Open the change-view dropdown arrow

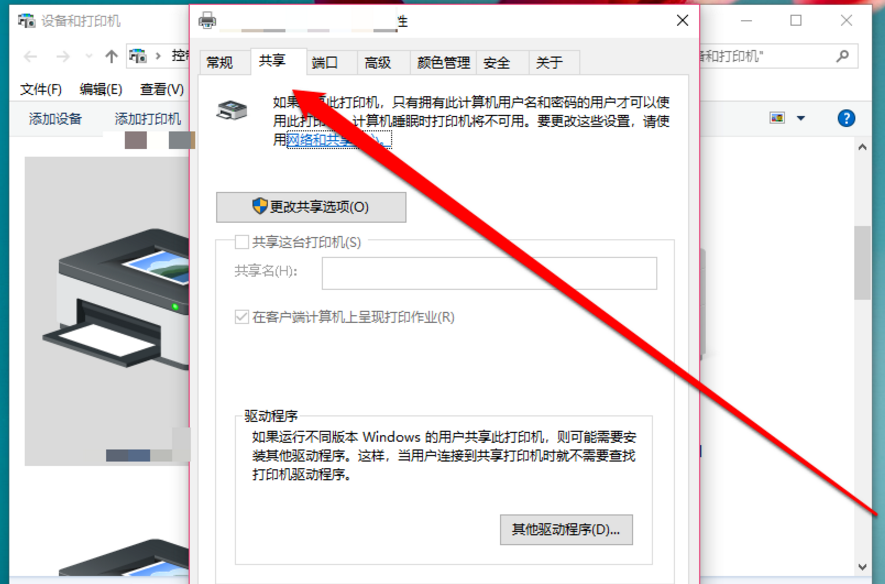pyautogui.click(x=800, y=118)
